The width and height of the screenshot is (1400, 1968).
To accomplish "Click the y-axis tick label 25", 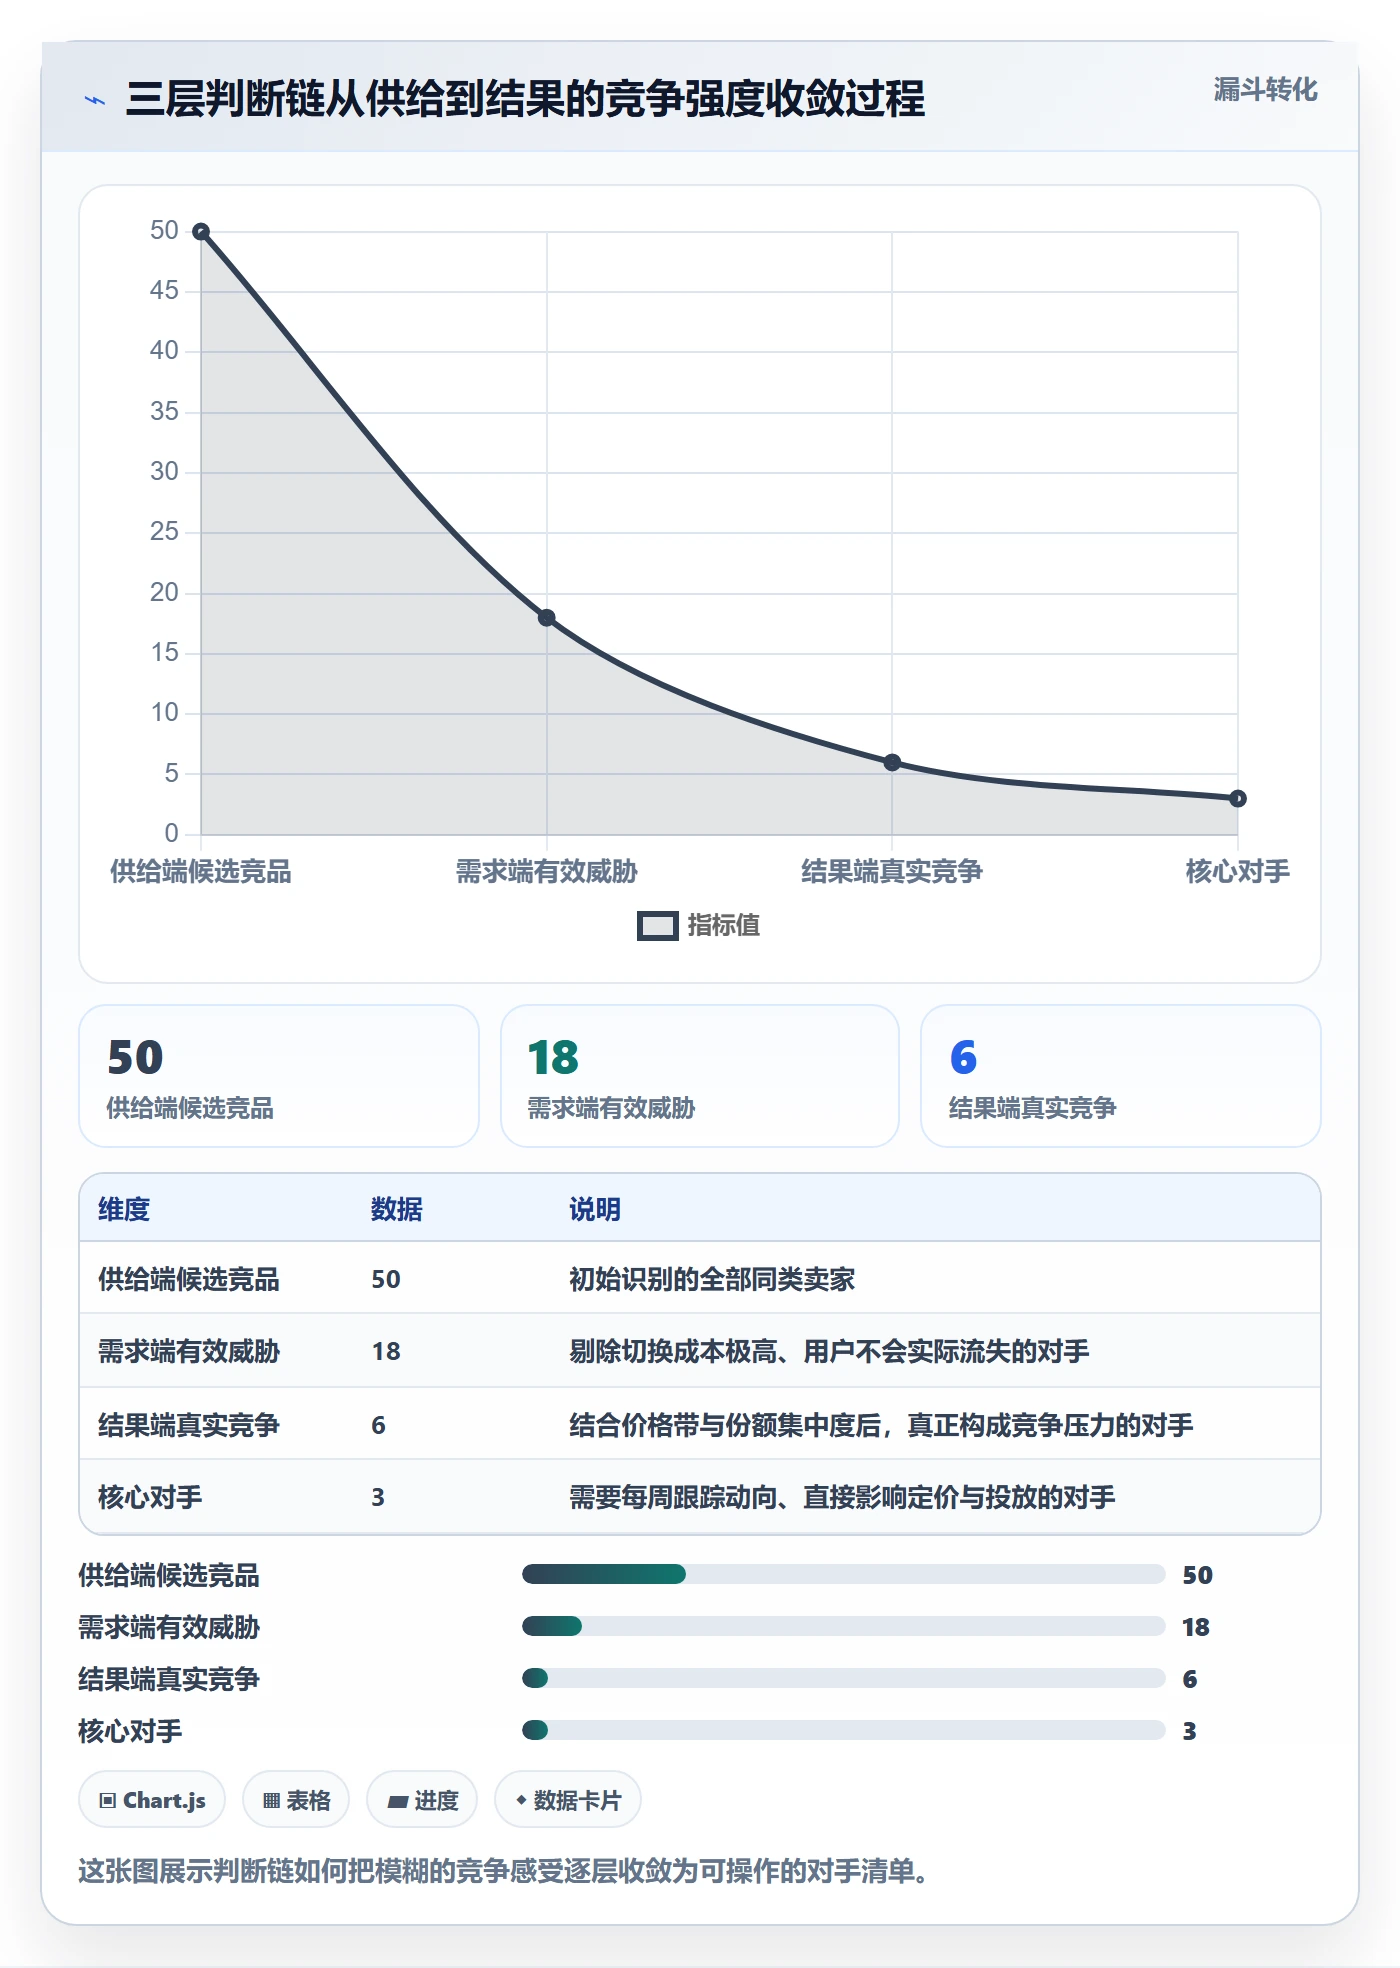I will tap(164, 532).
